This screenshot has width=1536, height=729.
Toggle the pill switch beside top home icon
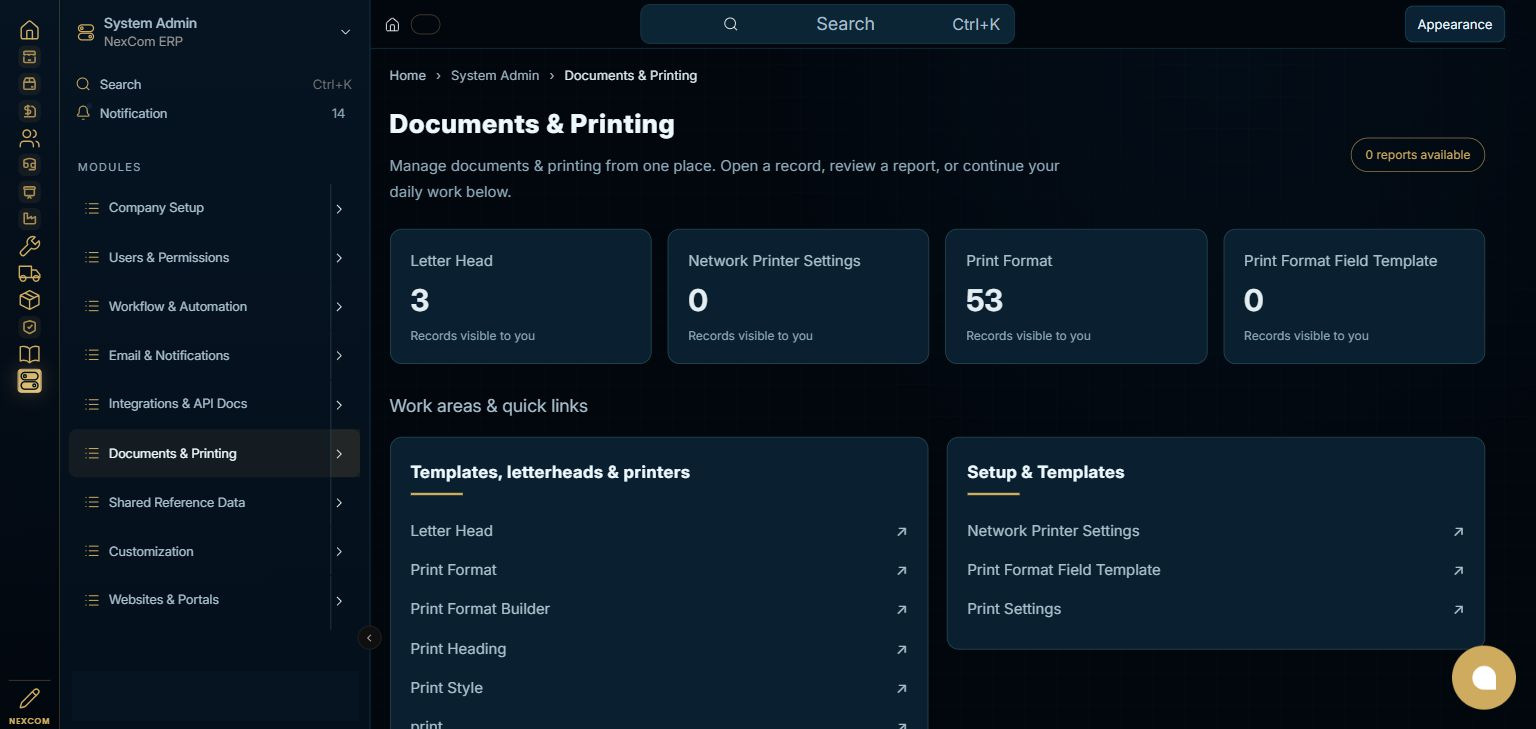click(x=425, y=25)
